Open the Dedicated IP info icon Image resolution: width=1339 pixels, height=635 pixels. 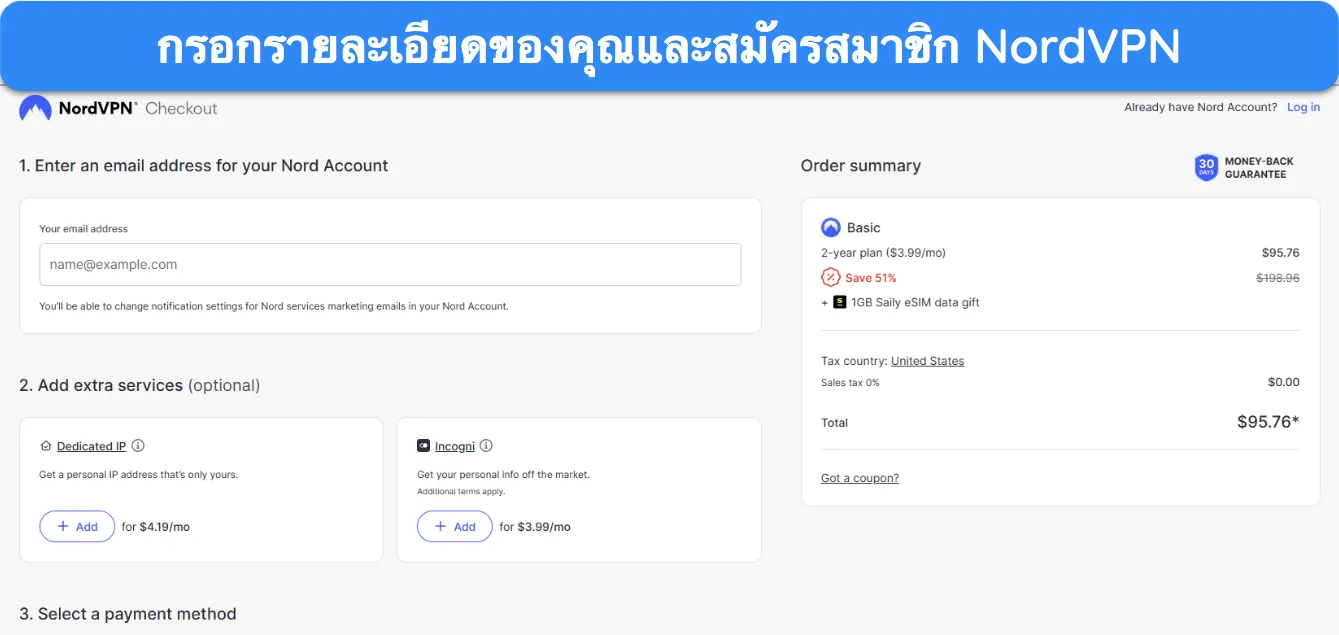tap(138, 446)
